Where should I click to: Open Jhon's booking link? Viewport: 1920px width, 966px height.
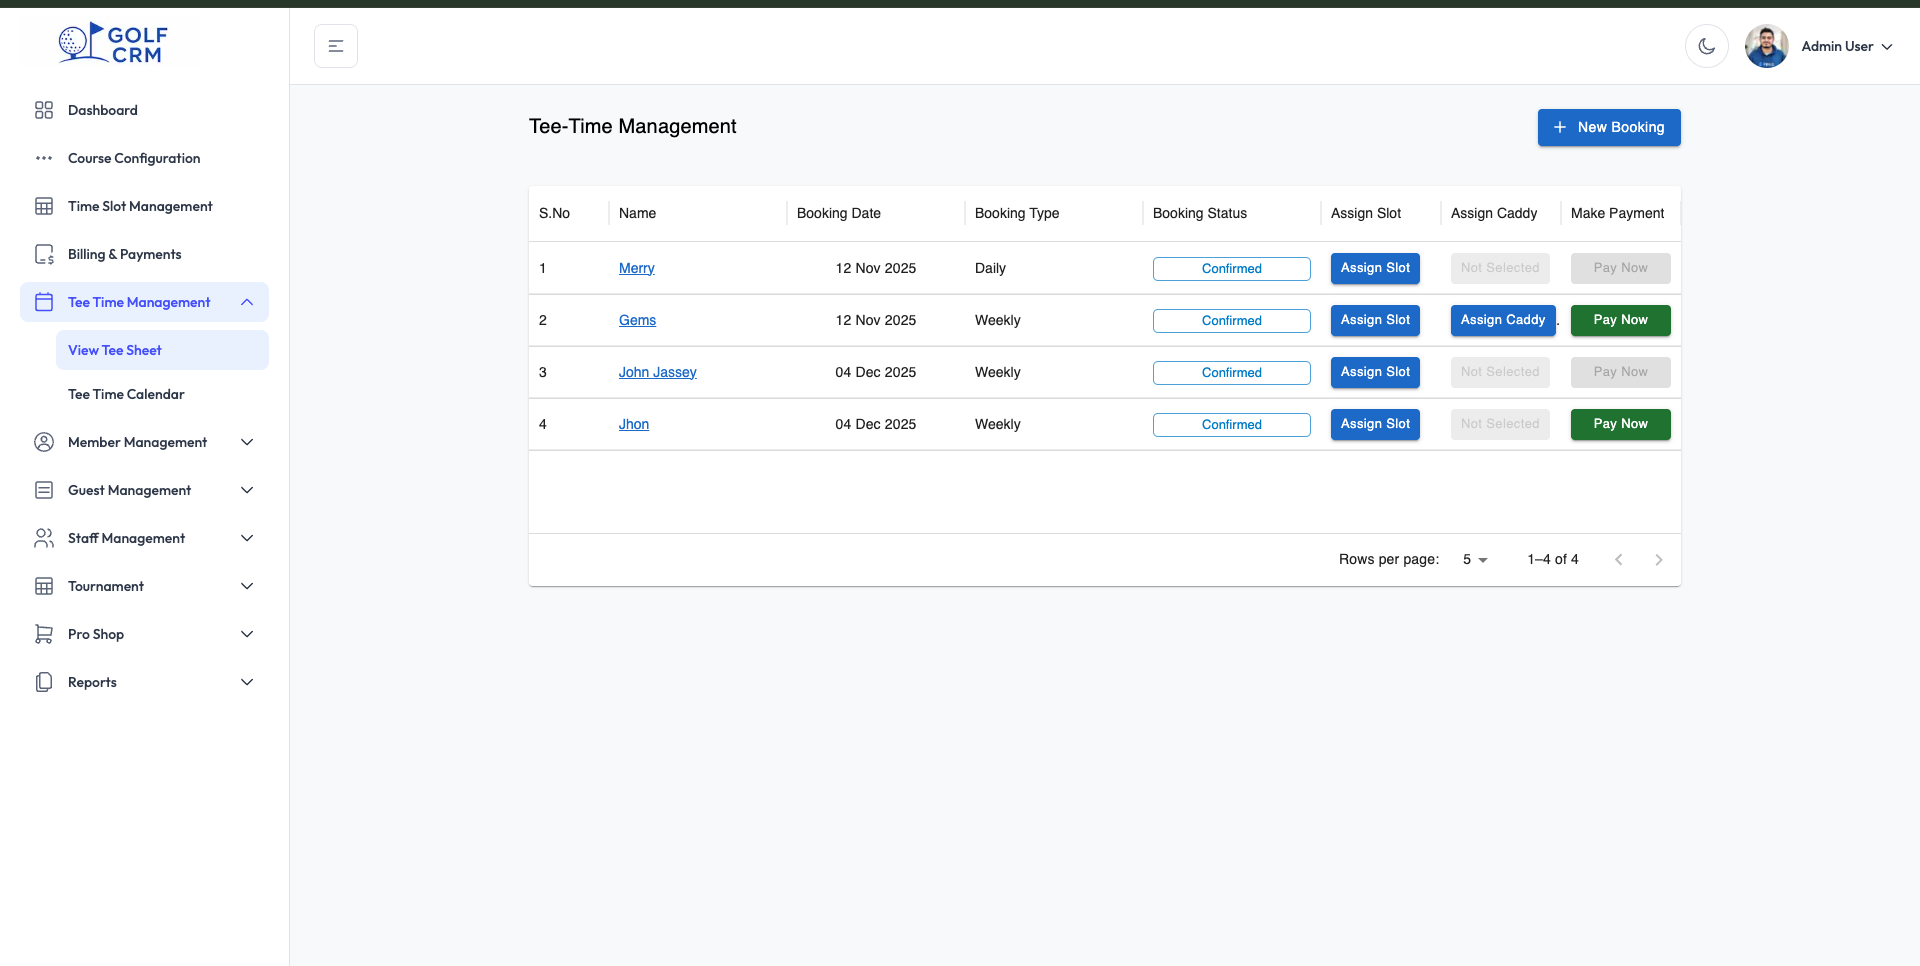click(634, 424)
